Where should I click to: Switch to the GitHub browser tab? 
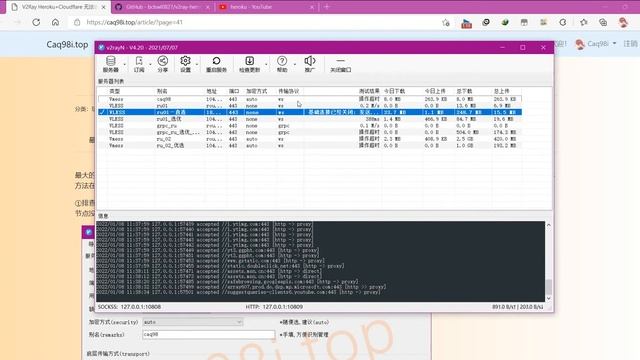162,7
